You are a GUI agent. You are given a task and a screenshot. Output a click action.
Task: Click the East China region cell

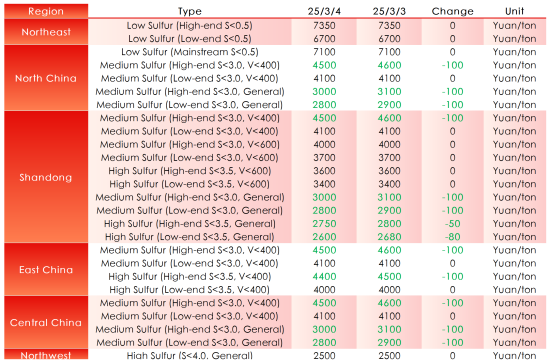pyautogui.click(x=46, y=269)
